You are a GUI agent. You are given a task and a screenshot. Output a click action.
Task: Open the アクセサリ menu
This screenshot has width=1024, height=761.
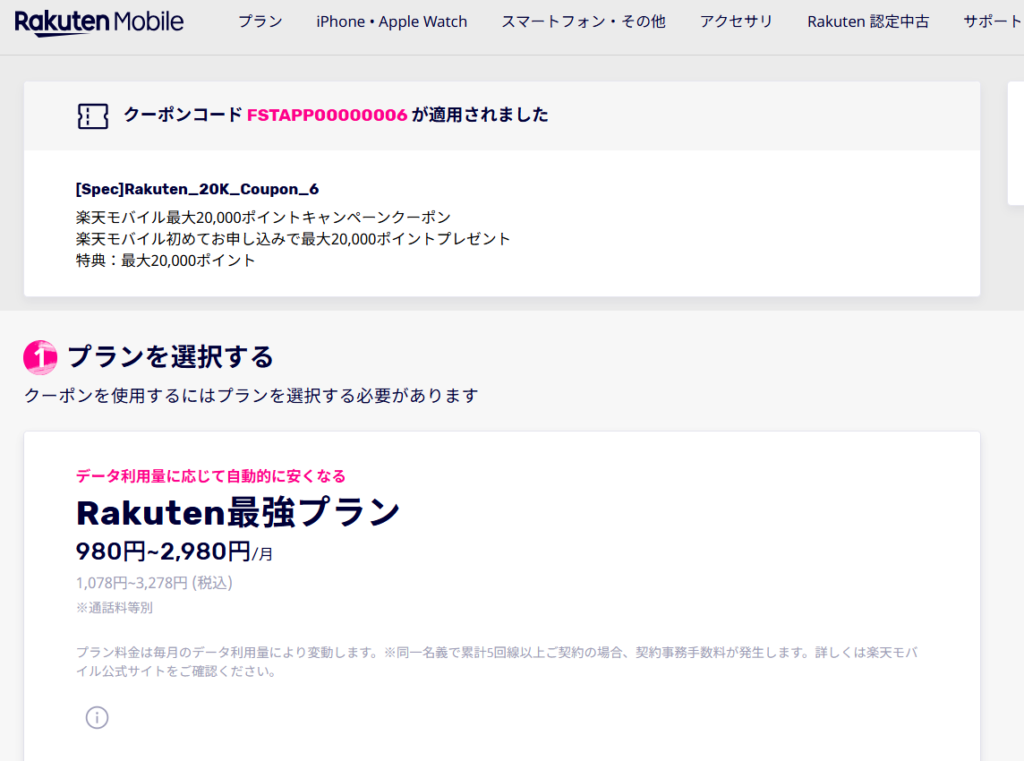(736, 22)
